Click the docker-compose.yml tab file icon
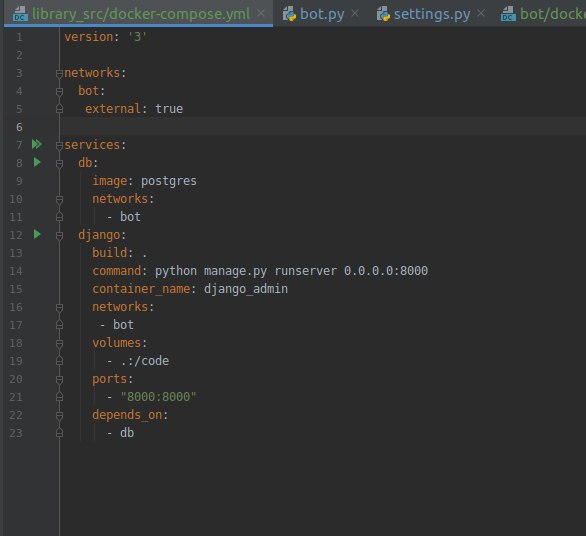Image resolution: width=586 pixels, height=536 pixels. (20, 14)
